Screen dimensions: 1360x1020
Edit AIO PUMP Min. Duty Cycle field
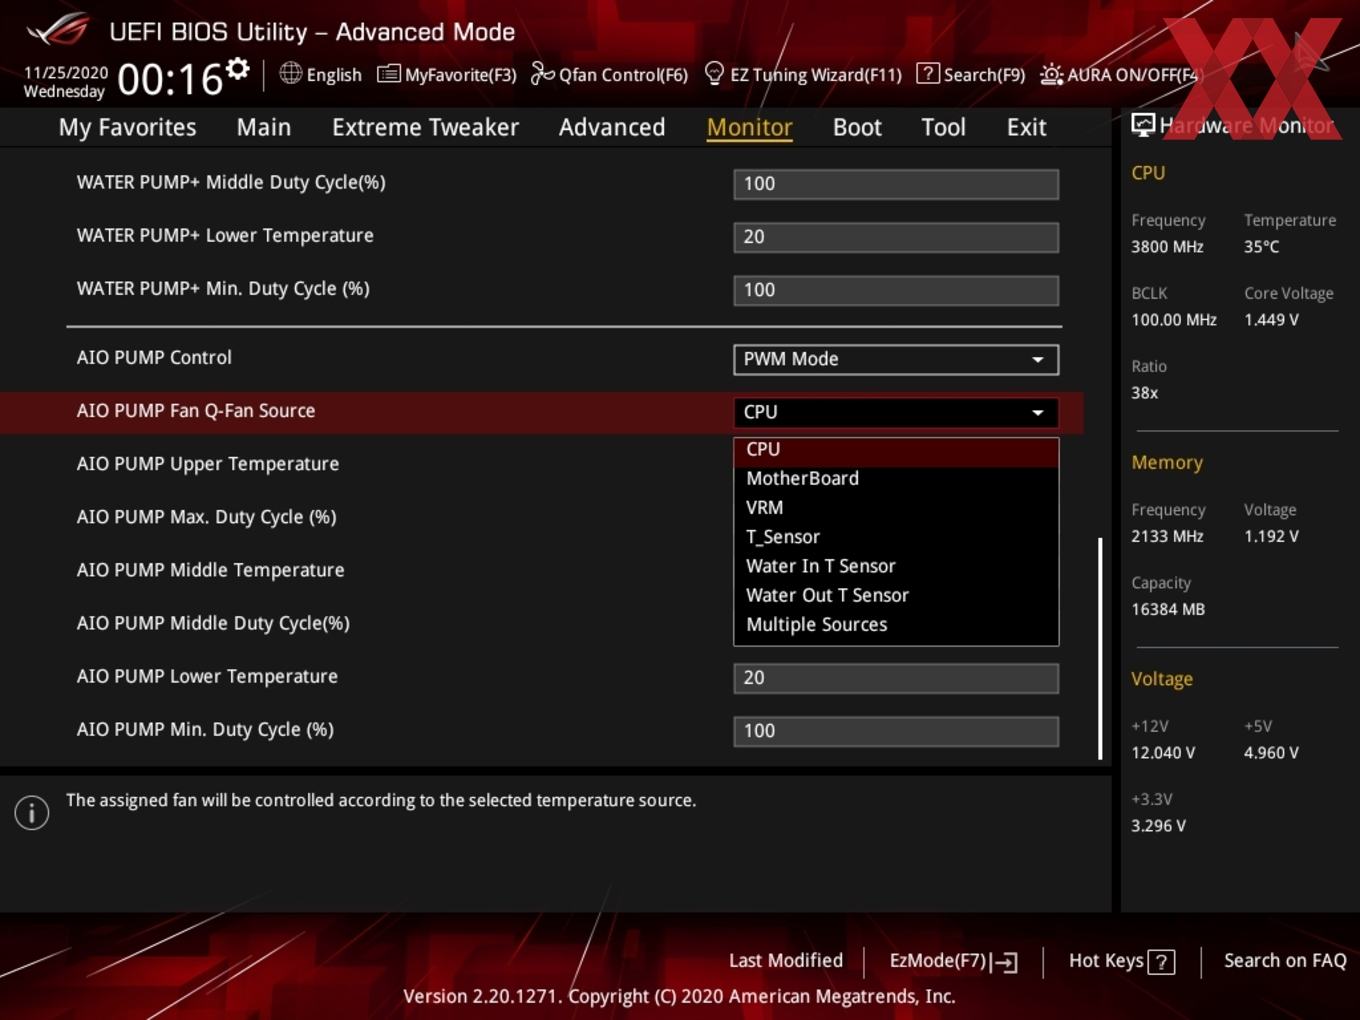tap(896, 731)
